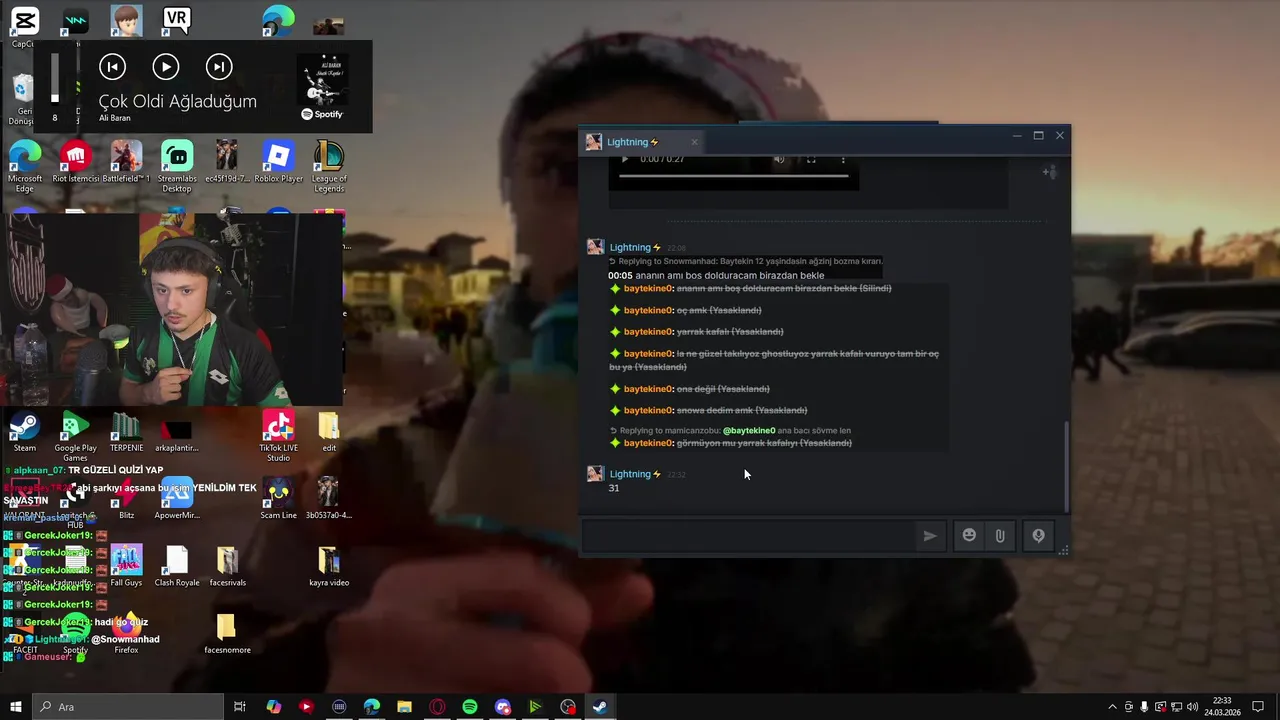Open the Windows Start menu
1280x720 pixels.
click(16, 707)
